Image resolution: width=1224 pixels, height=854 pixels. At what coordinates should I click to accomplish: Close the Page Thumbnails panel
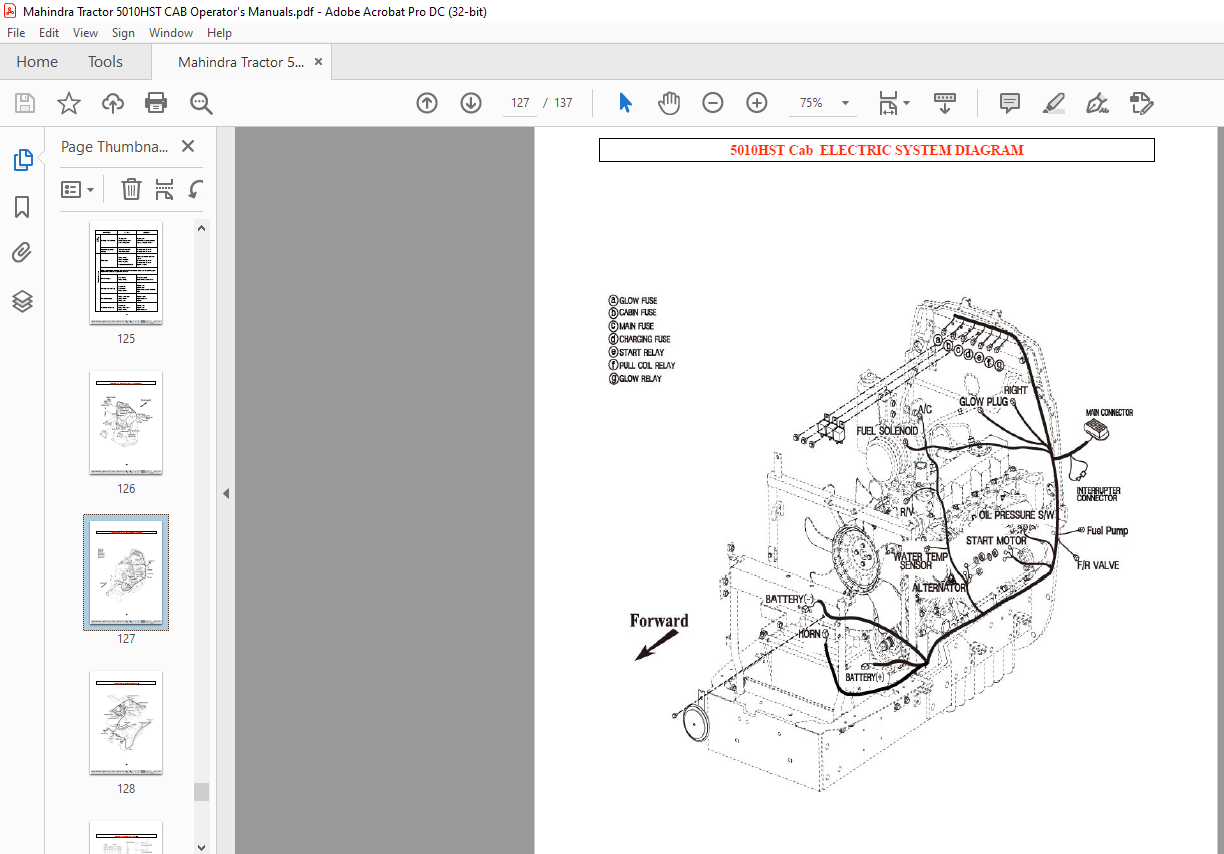click(x=188, y=146)
